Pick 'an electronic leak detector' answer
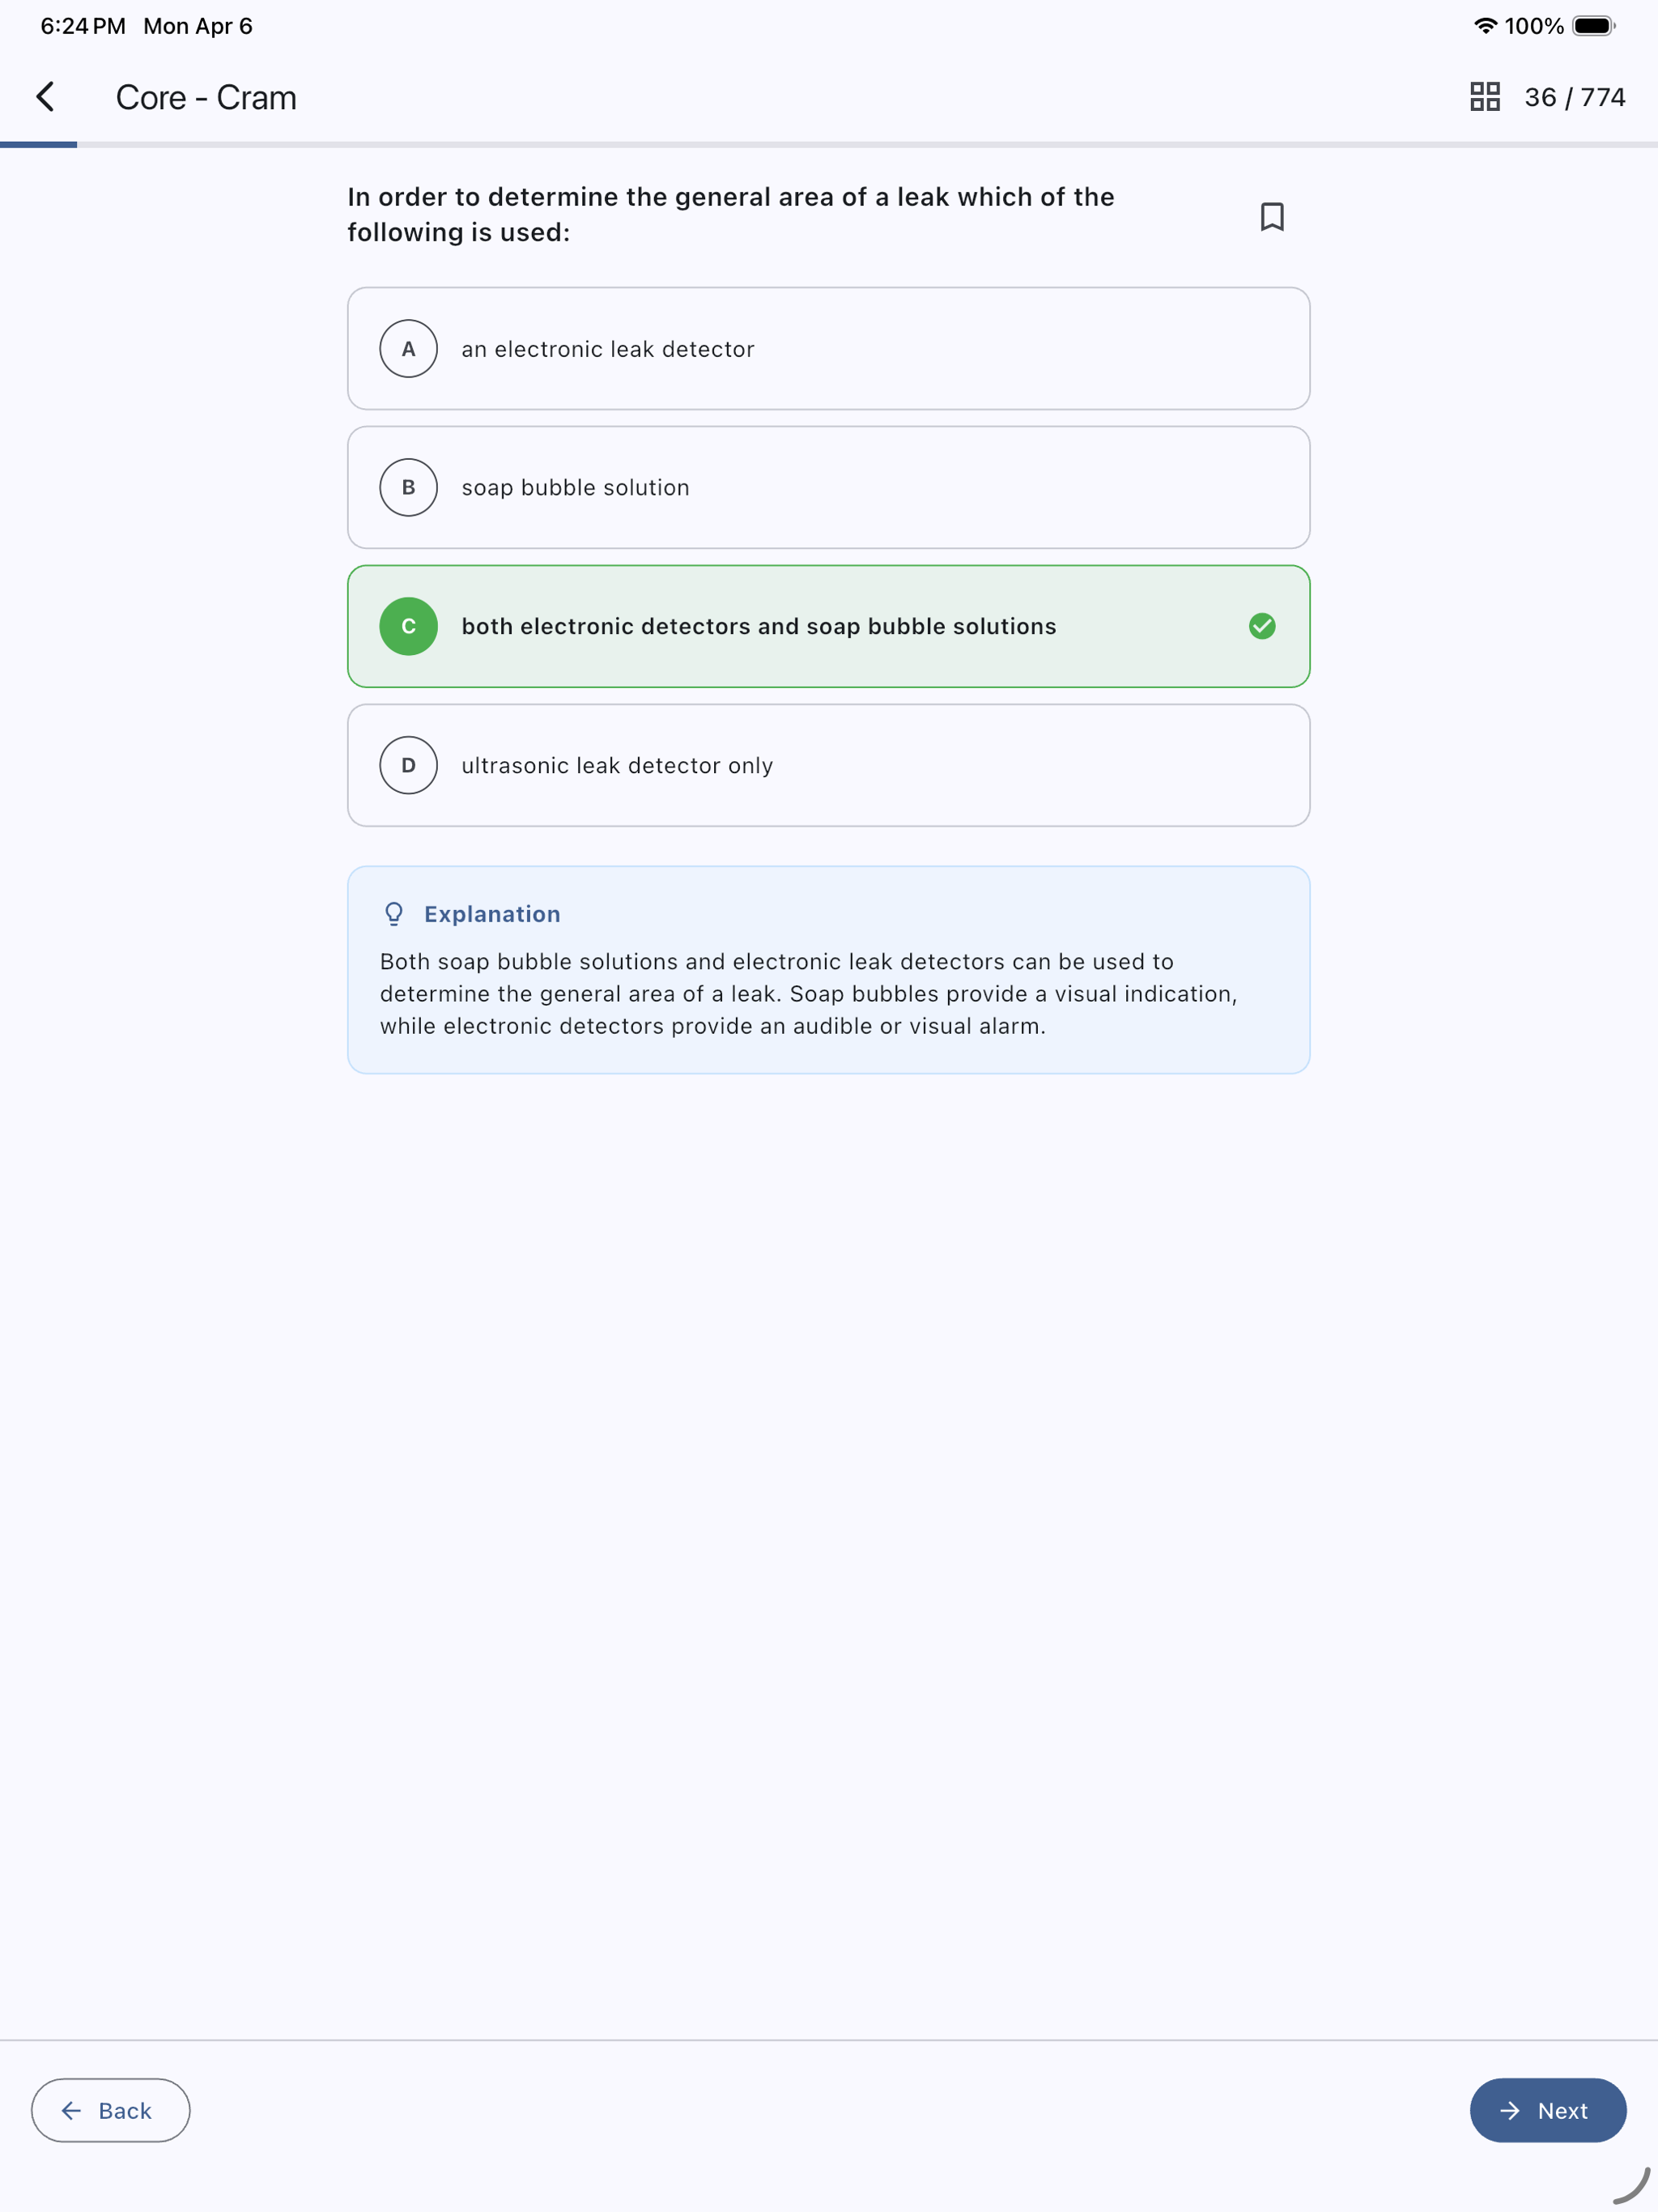Image resolution: width=1658 pixels, height=2212 pixels. 829,349
